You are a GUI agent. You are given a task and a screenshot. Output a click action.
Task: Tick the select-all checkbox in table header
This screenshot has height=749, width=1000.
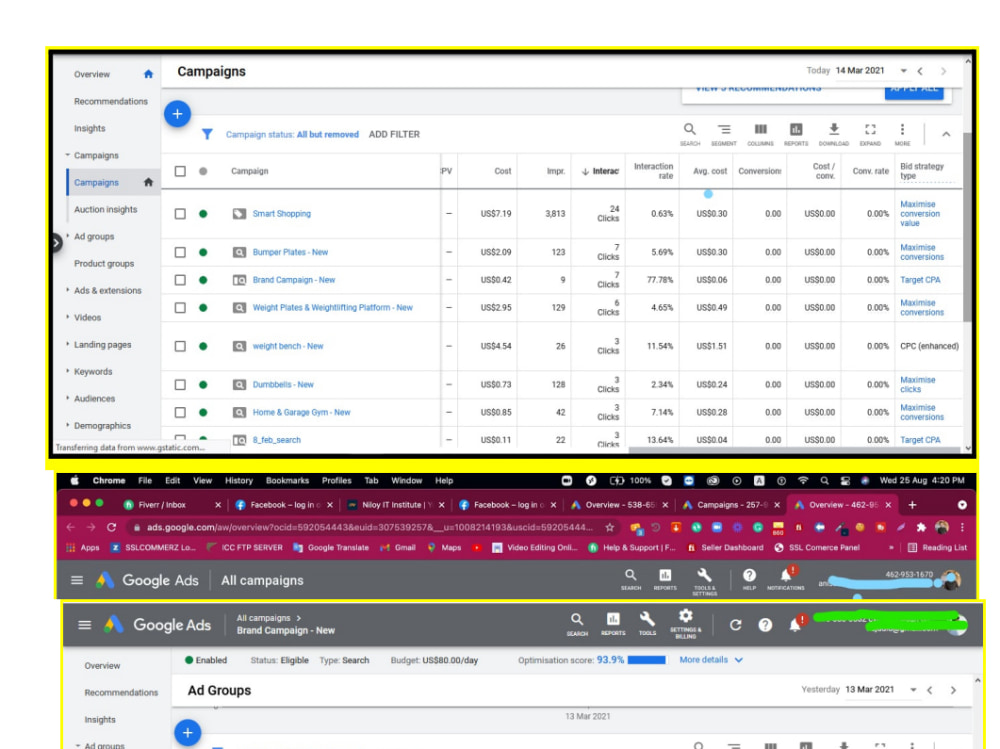coord(180,171)
